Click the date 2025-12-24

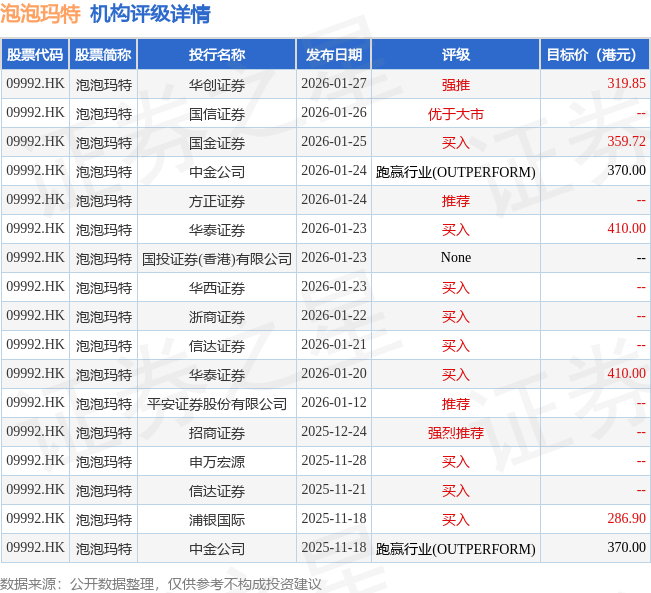point(334,431)
